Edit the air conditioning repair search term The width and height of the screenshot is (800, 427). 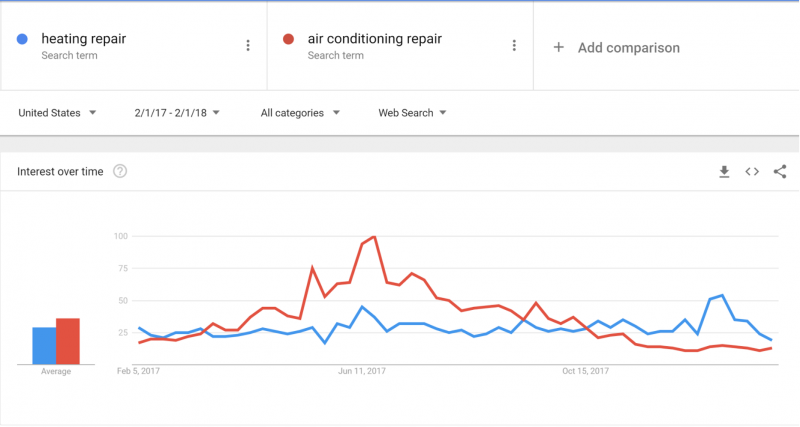click(374, 39)
